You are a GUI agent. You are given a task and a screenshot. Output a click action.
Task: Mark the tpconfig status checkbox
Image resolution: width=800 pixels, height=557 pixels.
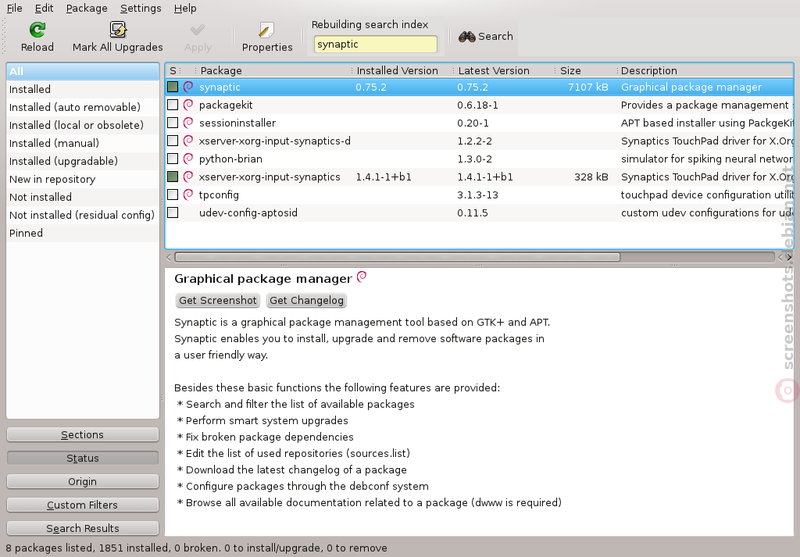pyautogui.click(x=173, y=194)
